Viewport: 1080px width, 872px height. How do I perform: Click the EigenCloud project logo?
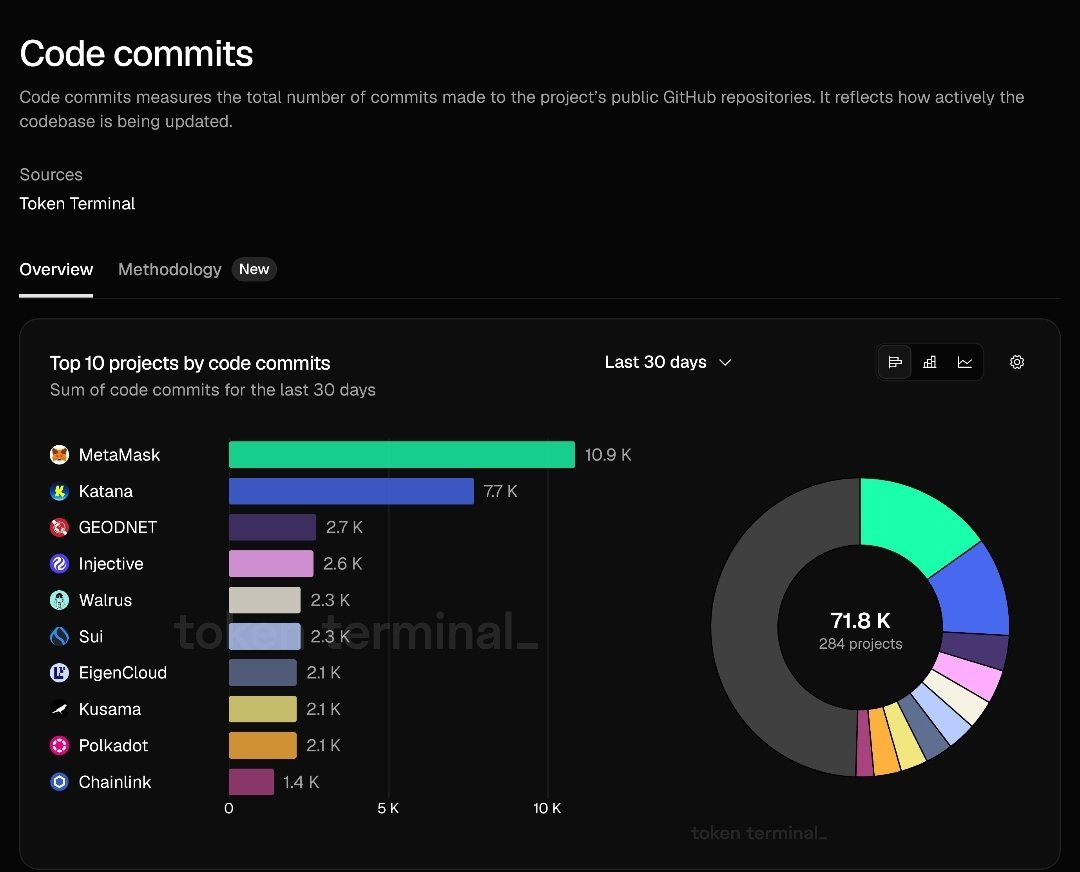pyautogui.click(x=60, y=673)
